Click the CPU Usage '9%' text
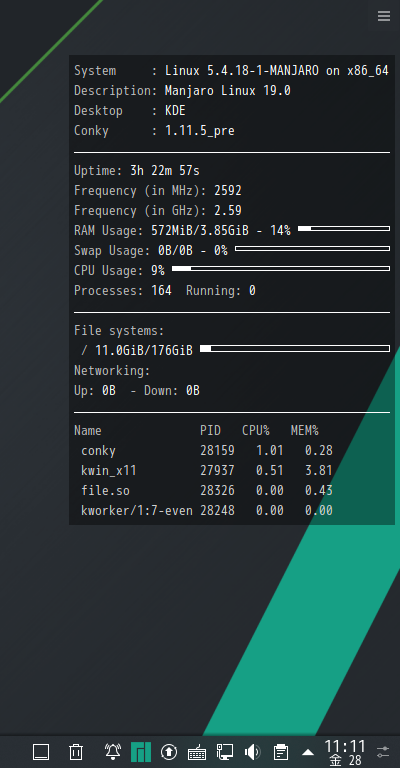 click(x=158, y=271)
